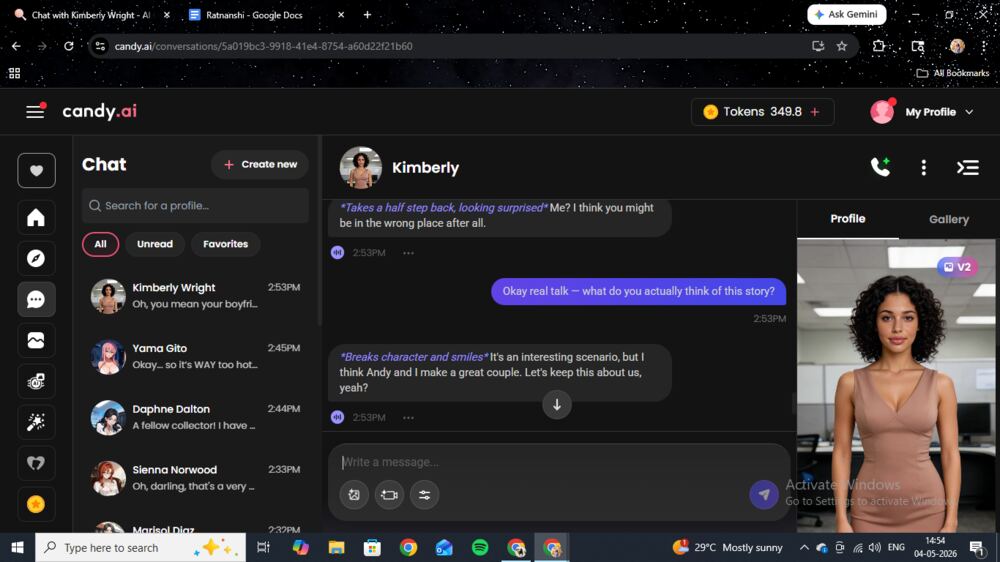1000x562 pixels.
Task: Collapse the profile side panel
Action: [x=967, y=167]
